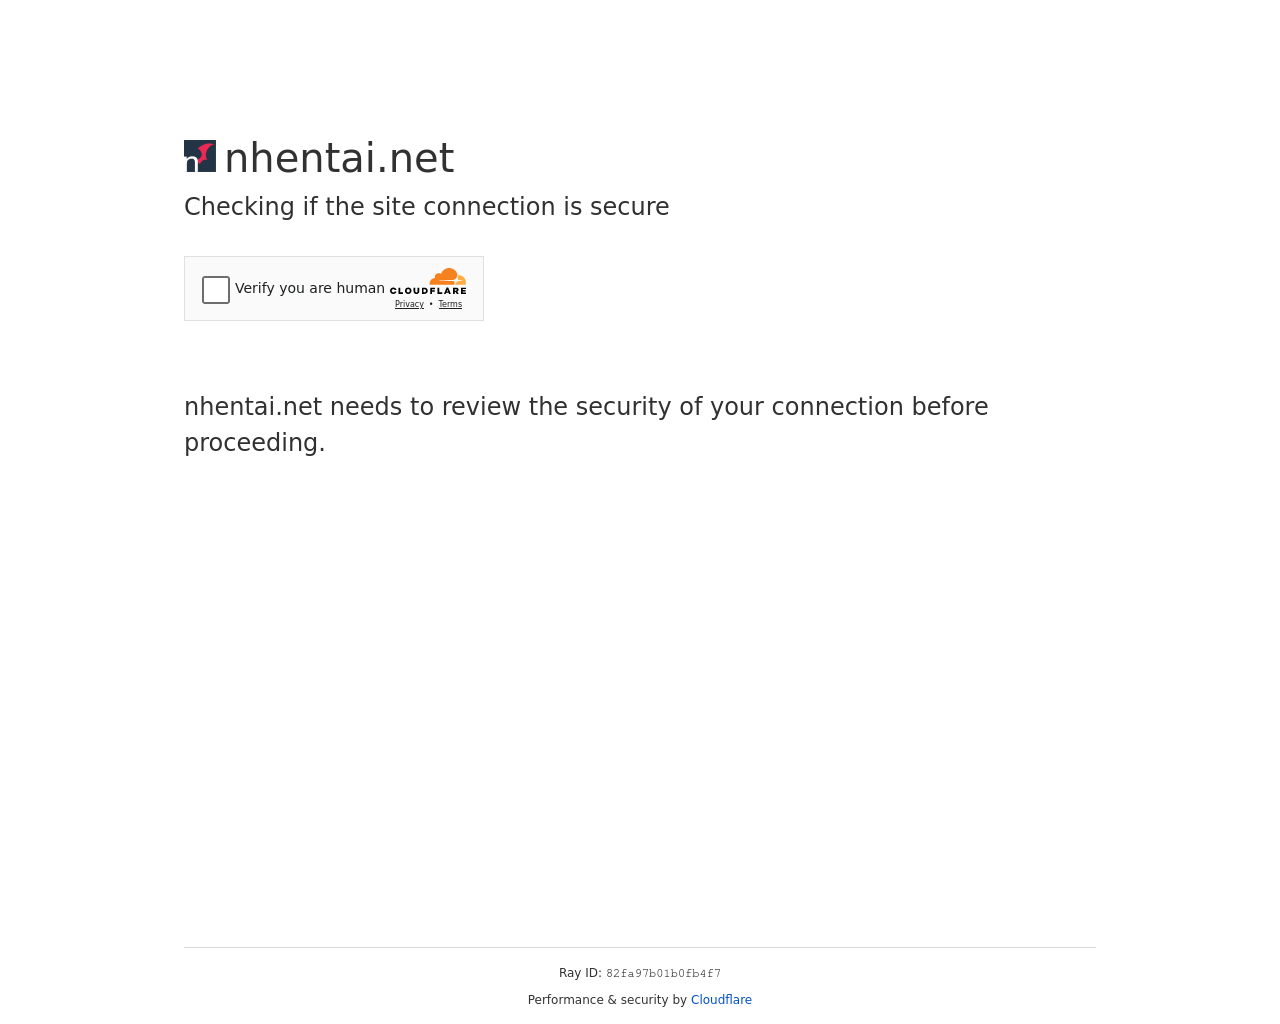The height and width of the screenshot is (1024, 1280).
Task: Click "nhentai.net" at the paragraph start
Action: pos(253,407)
